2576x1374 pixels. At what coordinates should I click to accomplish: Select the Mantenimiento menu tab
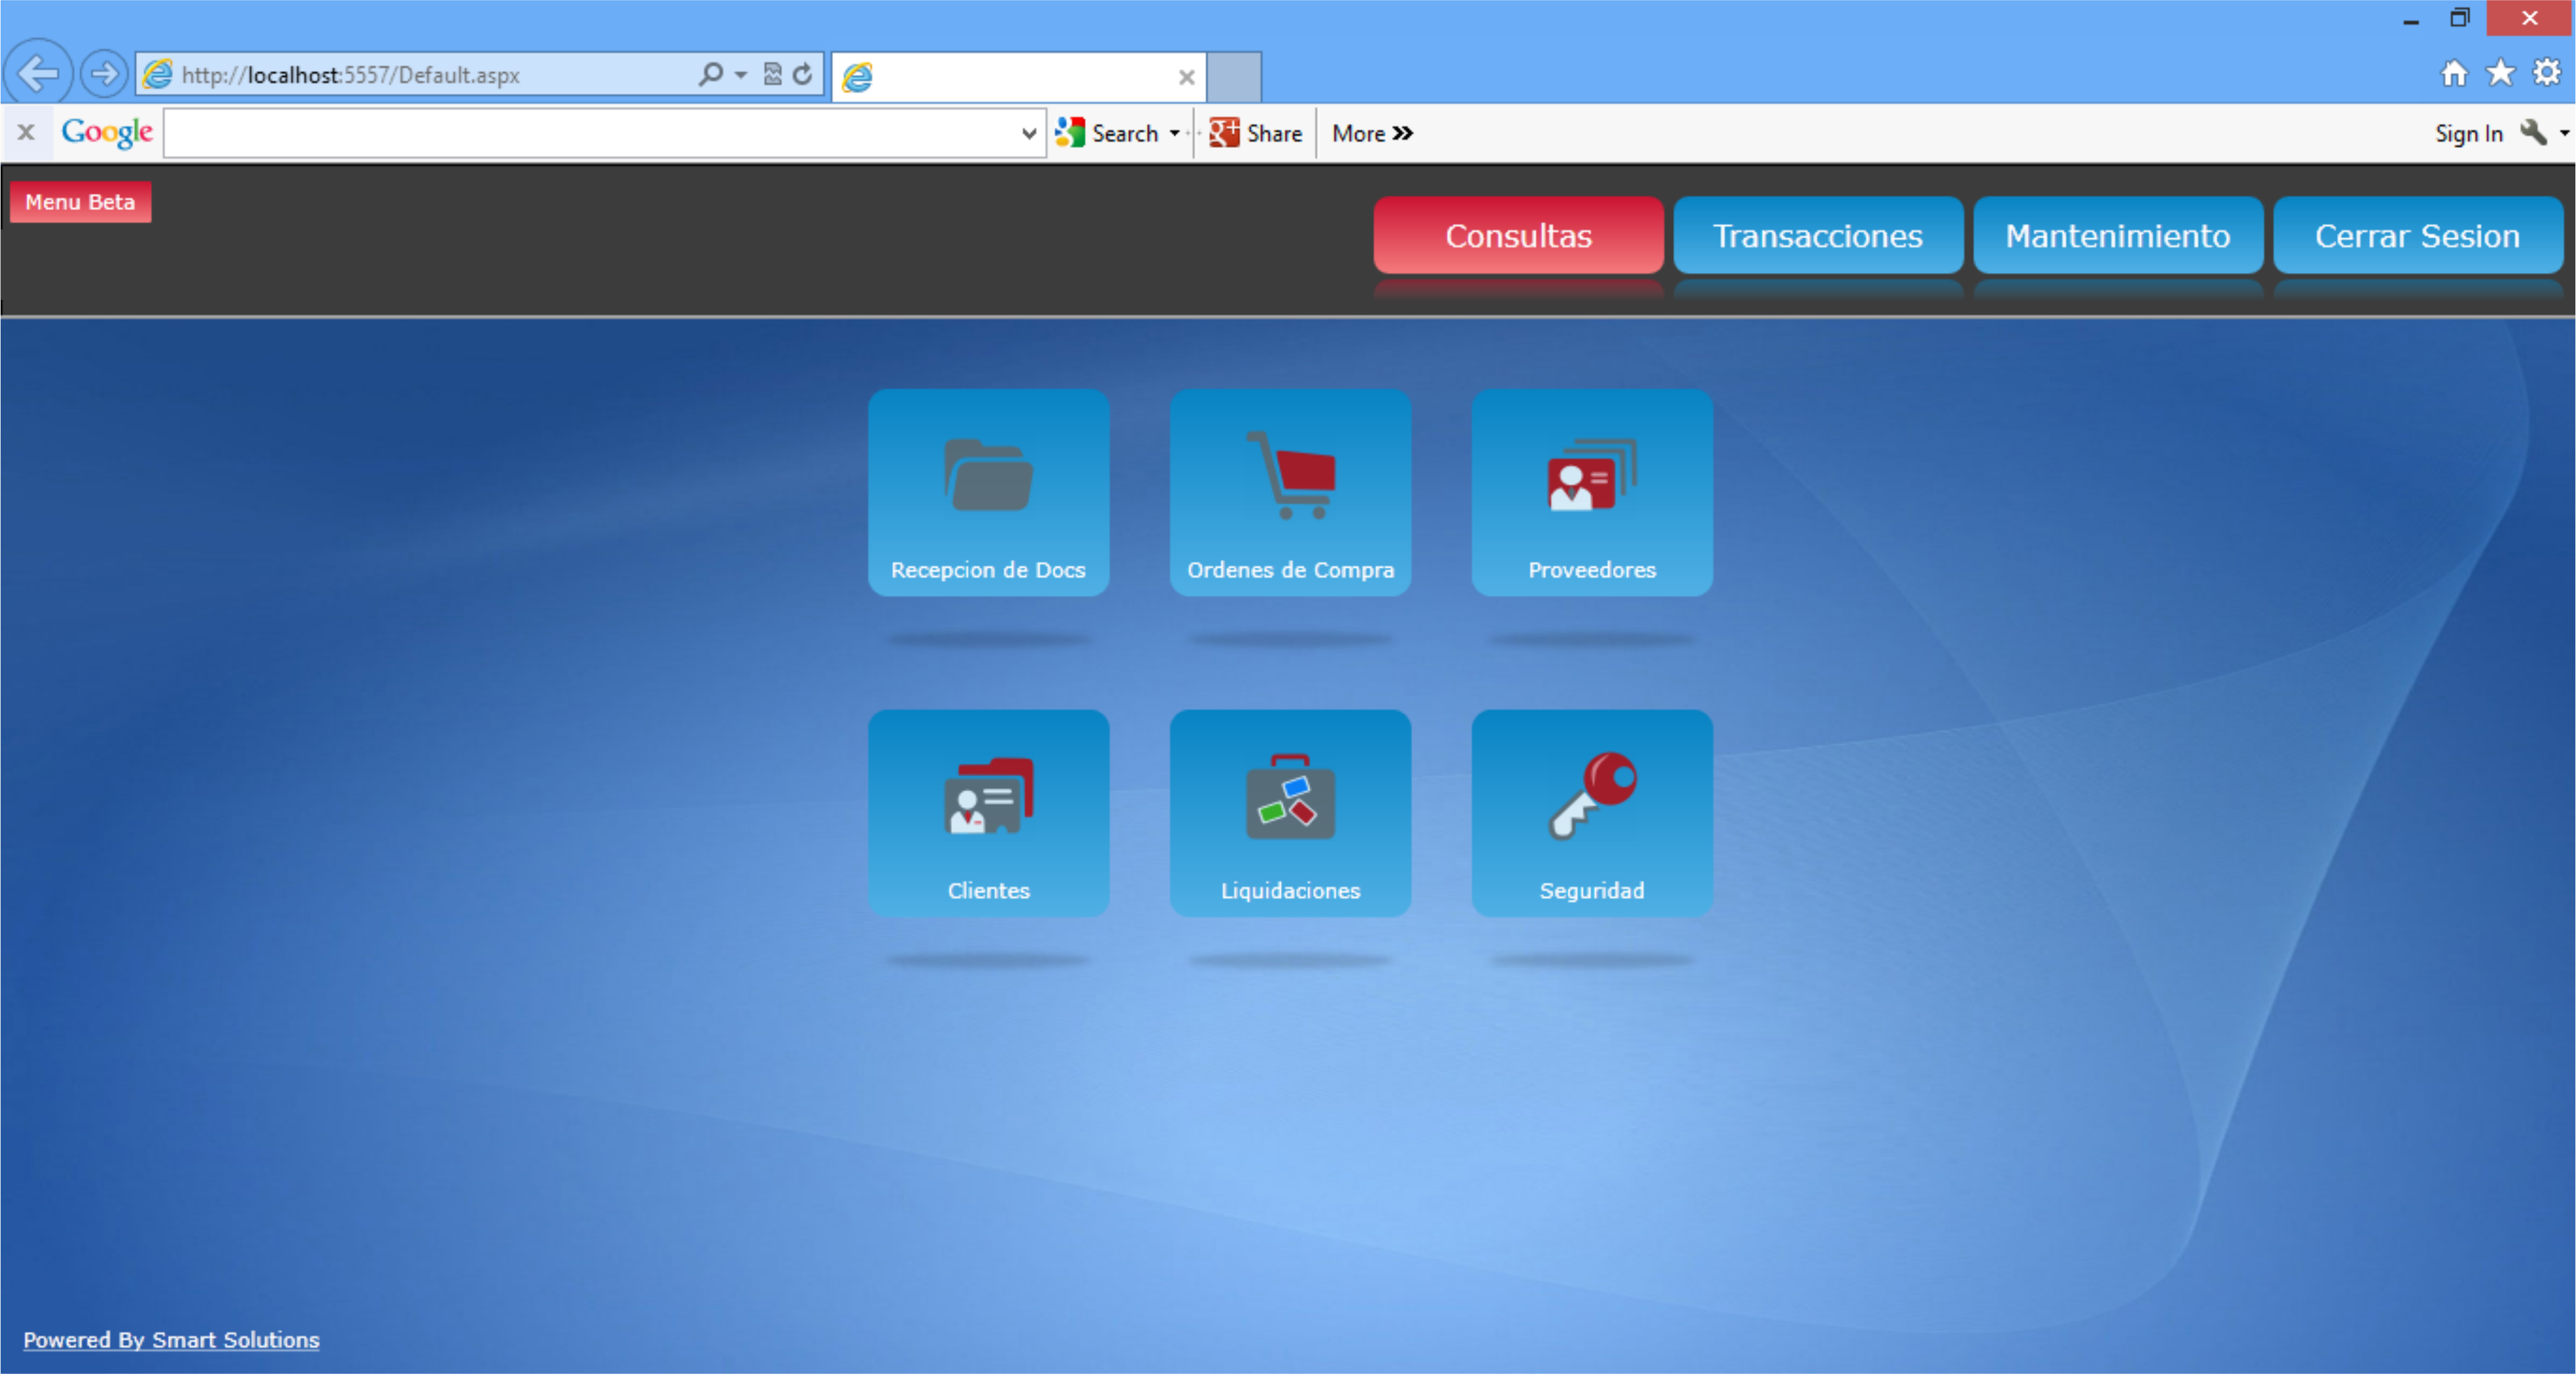2118,235
